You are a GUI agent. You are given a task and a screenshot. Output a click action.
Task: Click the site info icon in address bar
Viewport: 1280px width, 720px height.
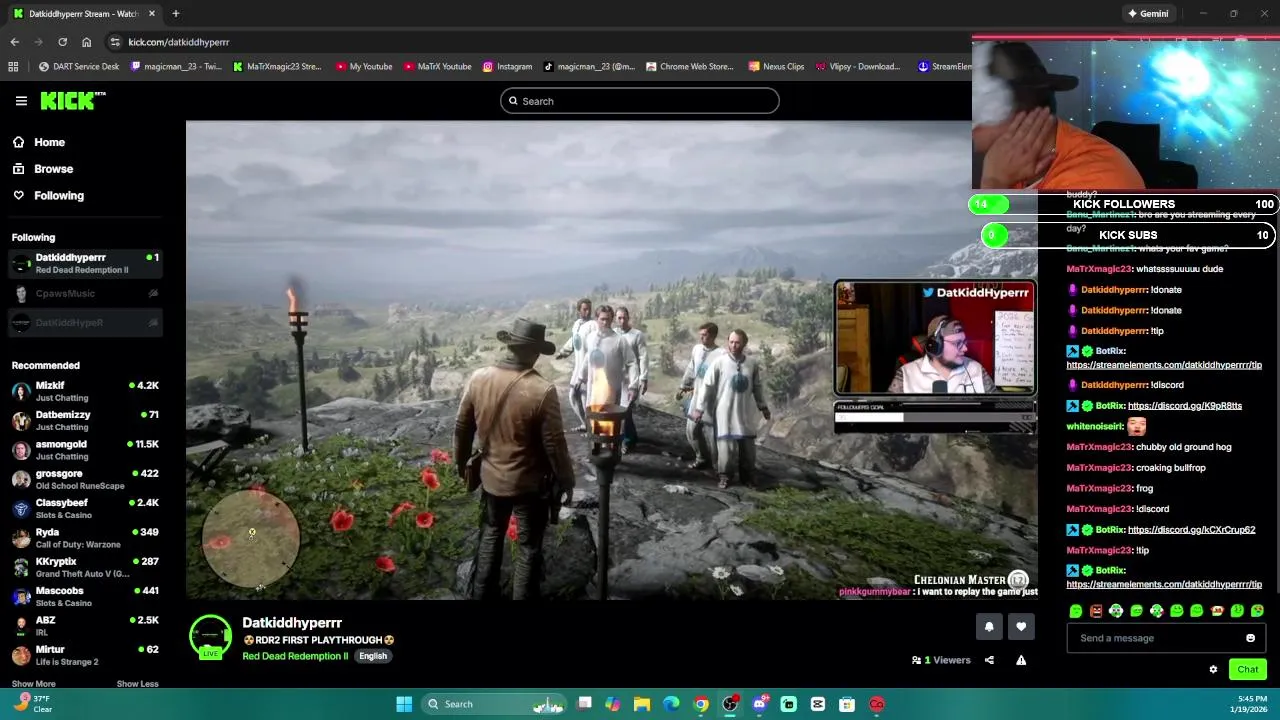115,42
